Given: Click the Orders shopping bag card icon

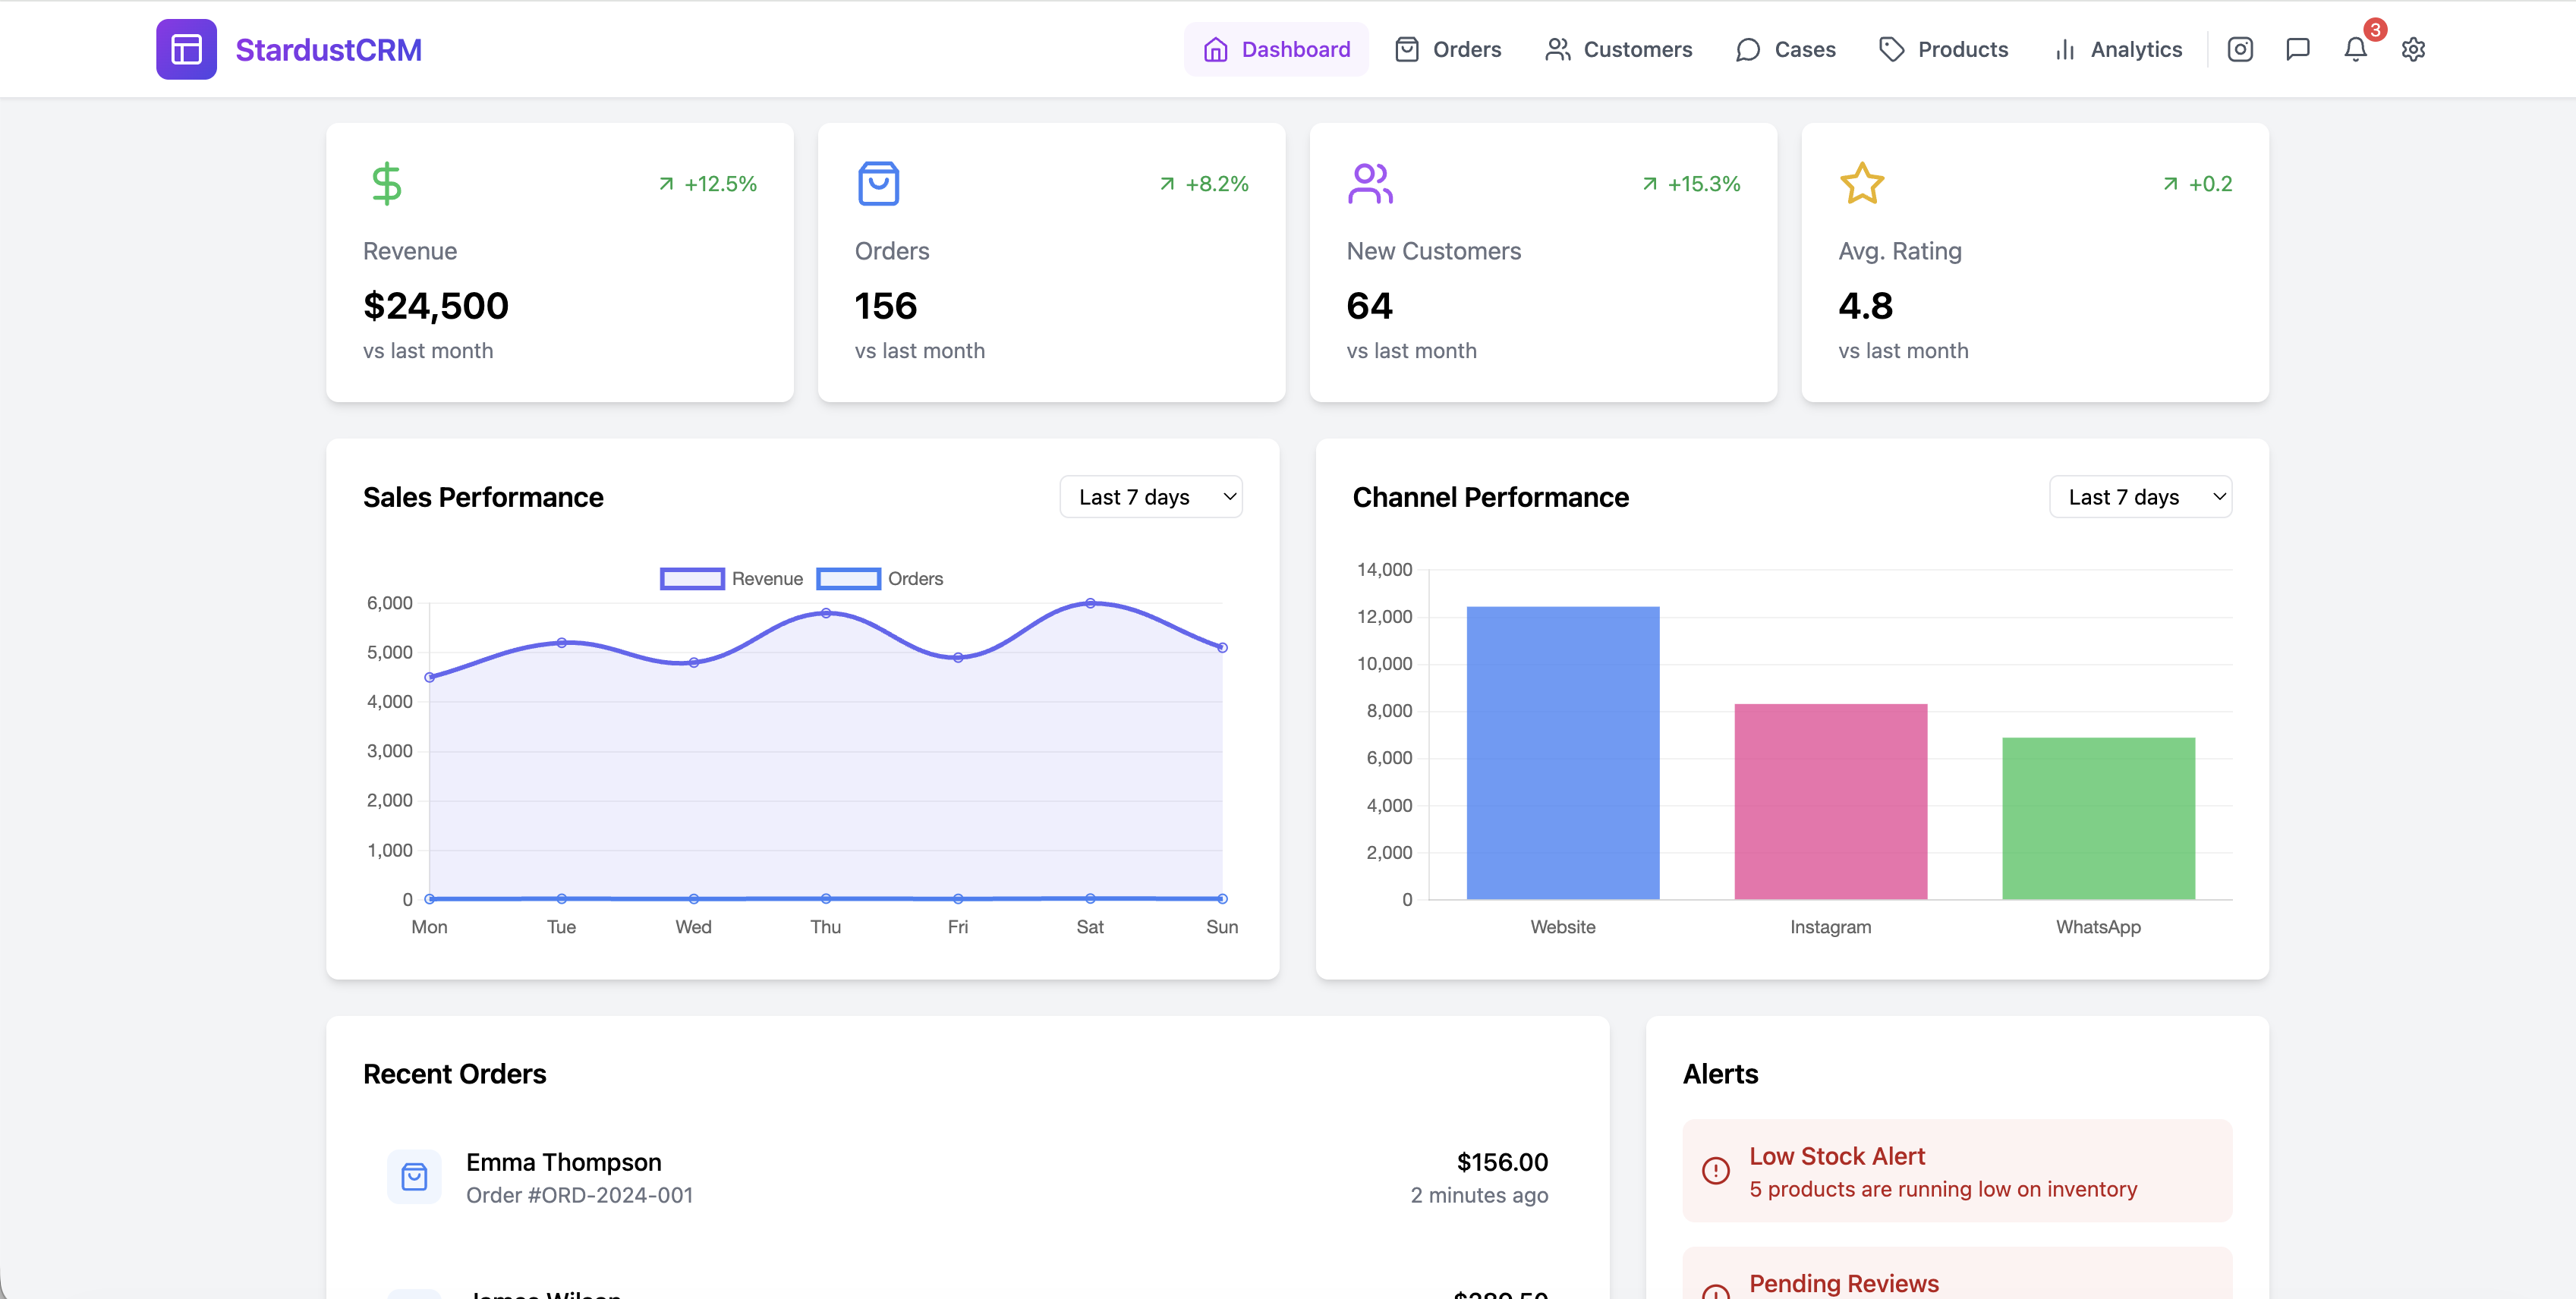Looking at the screenshot, I should [878, 184].
